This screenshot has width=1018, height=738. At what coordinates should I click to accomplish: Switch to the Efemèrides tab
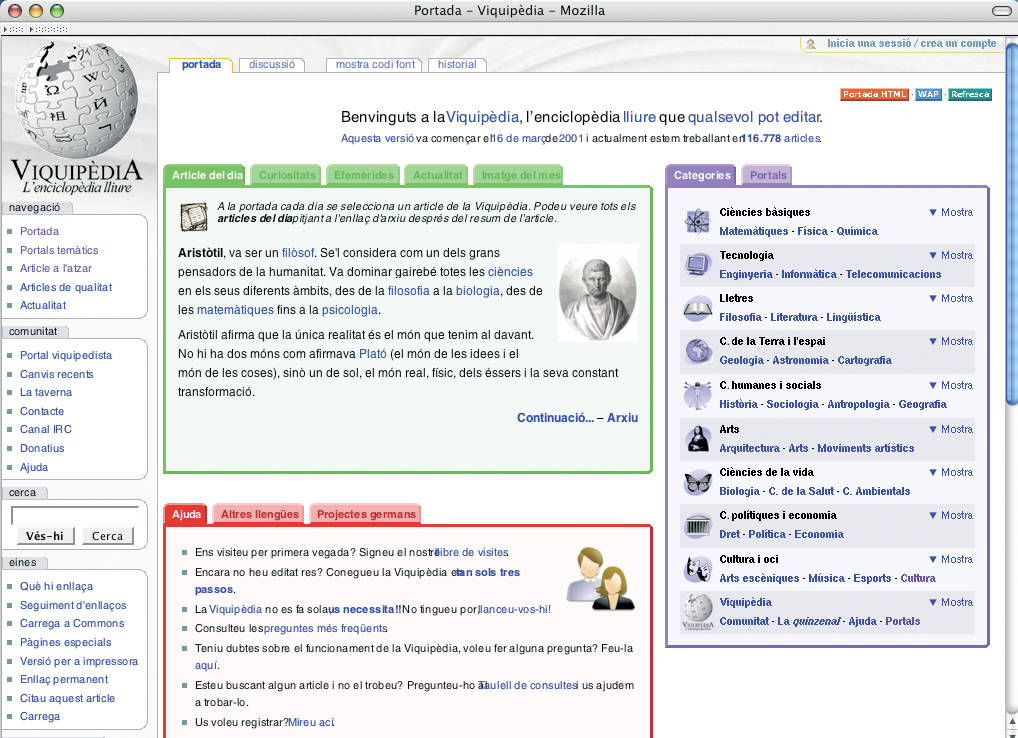point(364,175)
